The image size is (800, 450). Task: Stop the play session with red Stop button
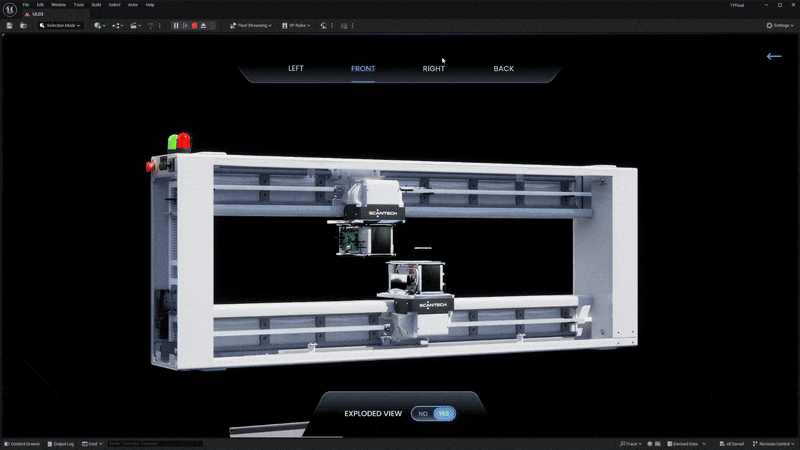point(194,25)
